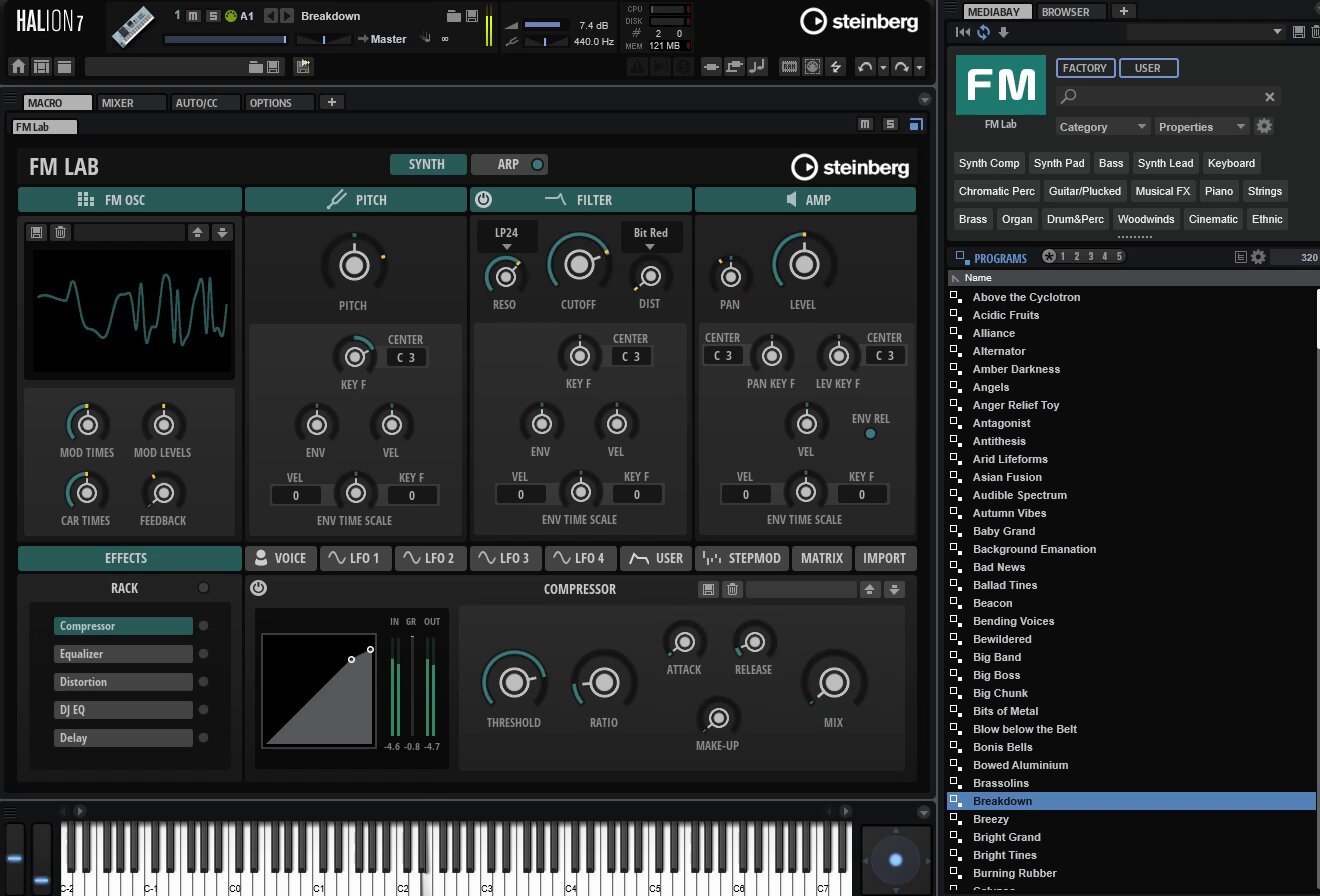This screenshot has height=896, width=1320.
Task: Load a program via folder icon beside Breakdown
Action: tap(455, 16)
